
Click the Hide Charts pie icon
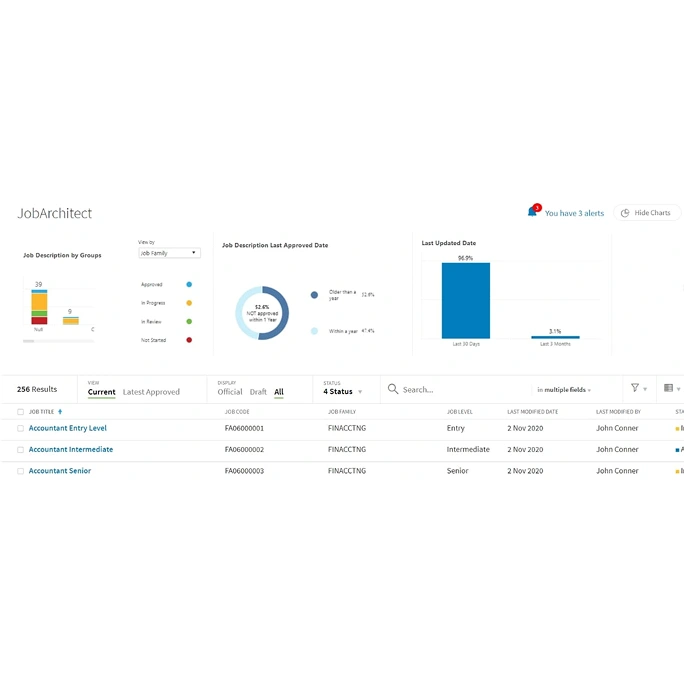pyautogui.click(x=625, y=213)
